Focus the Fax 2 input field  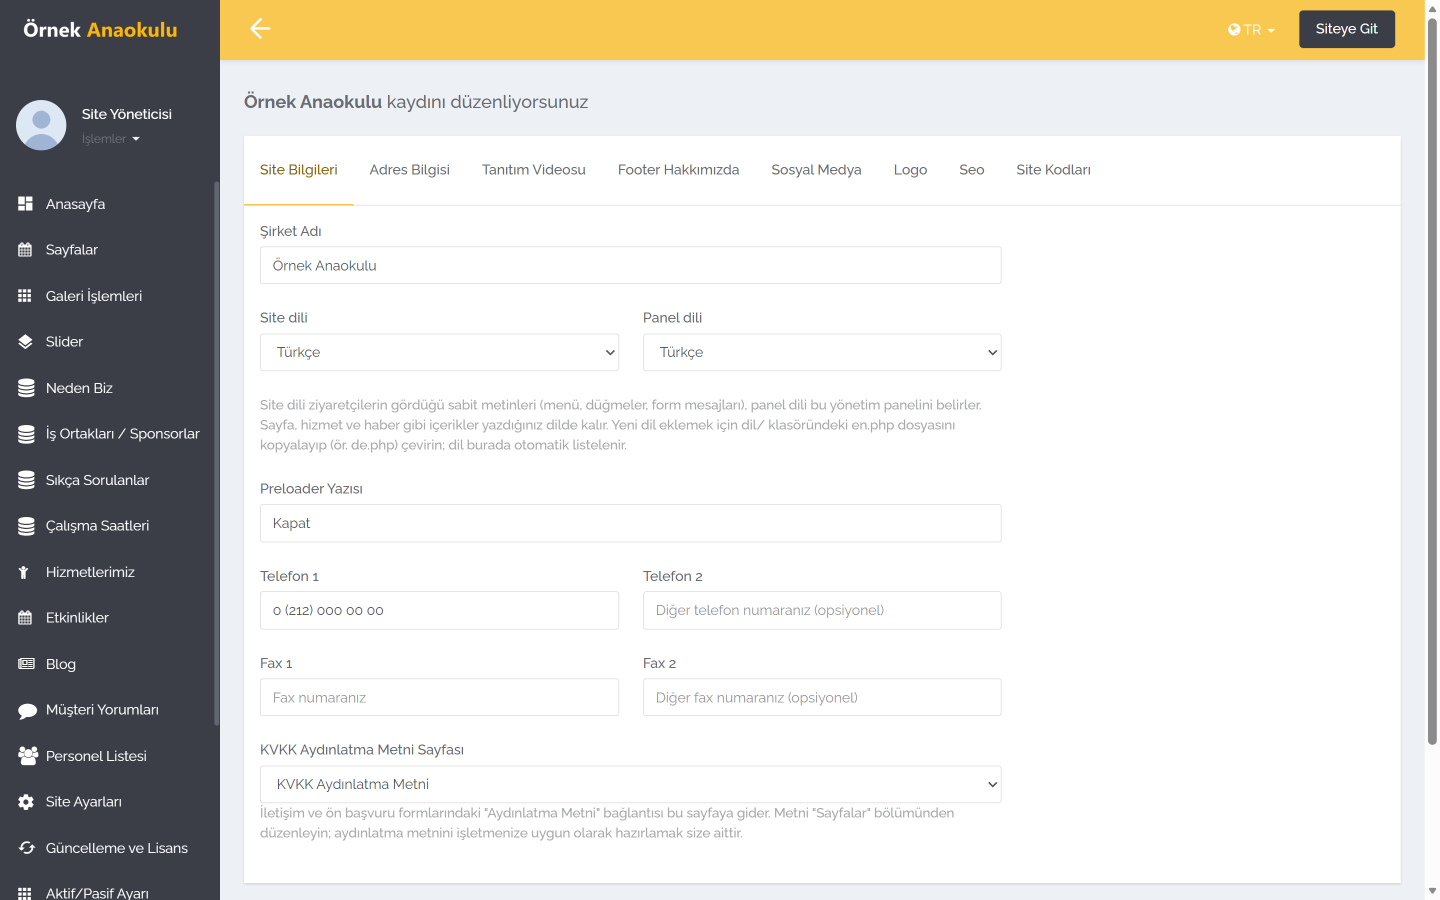[x=822, y=697]
